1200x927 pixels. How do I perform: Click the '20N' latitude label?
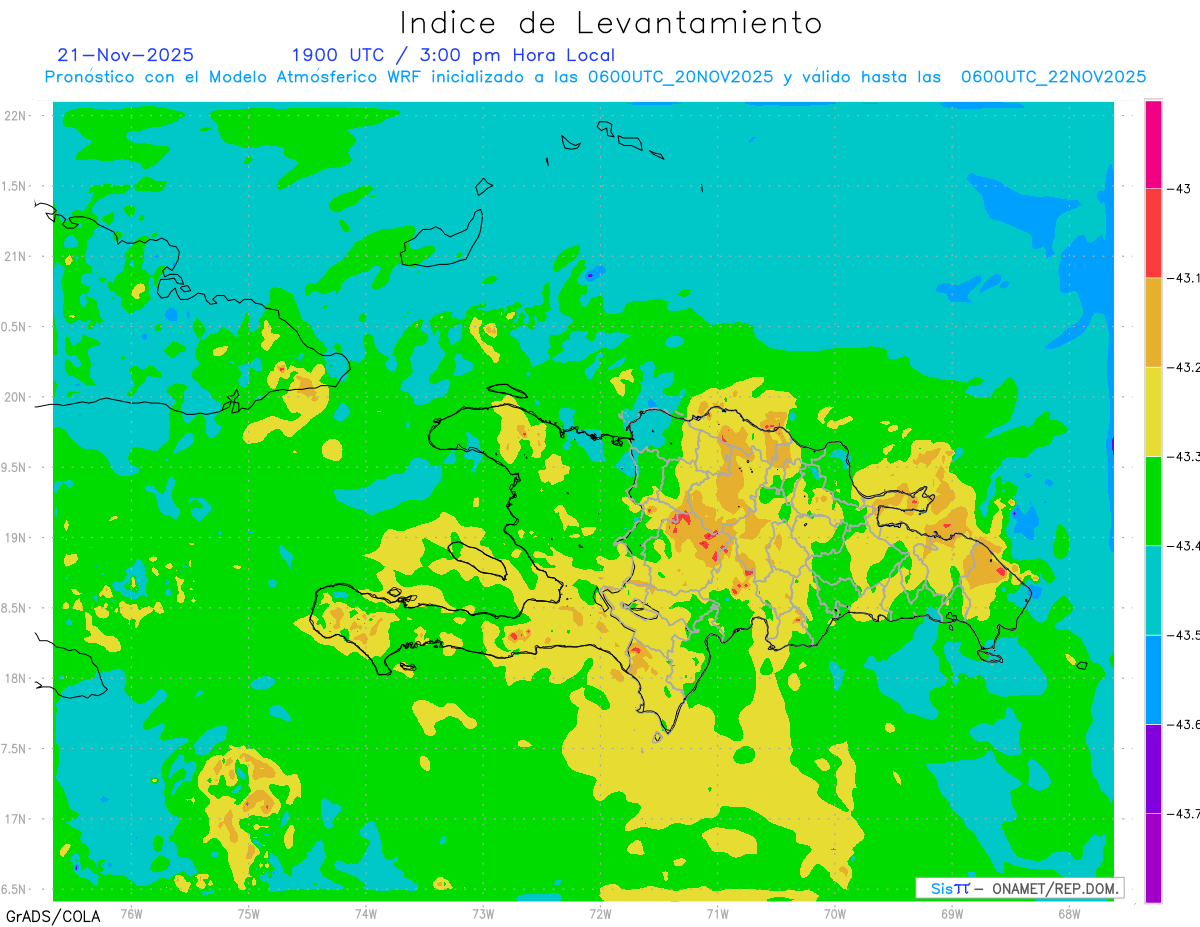pyautogui.click(x=15, y=397)
